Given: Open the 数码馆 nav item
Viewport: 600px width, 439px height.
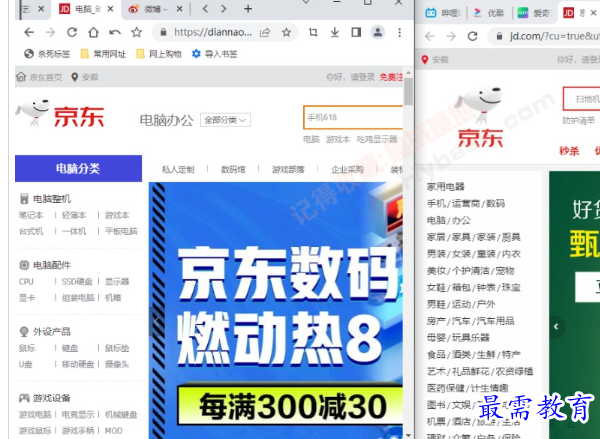Looking at the screenshot, I should pos(233,170).
